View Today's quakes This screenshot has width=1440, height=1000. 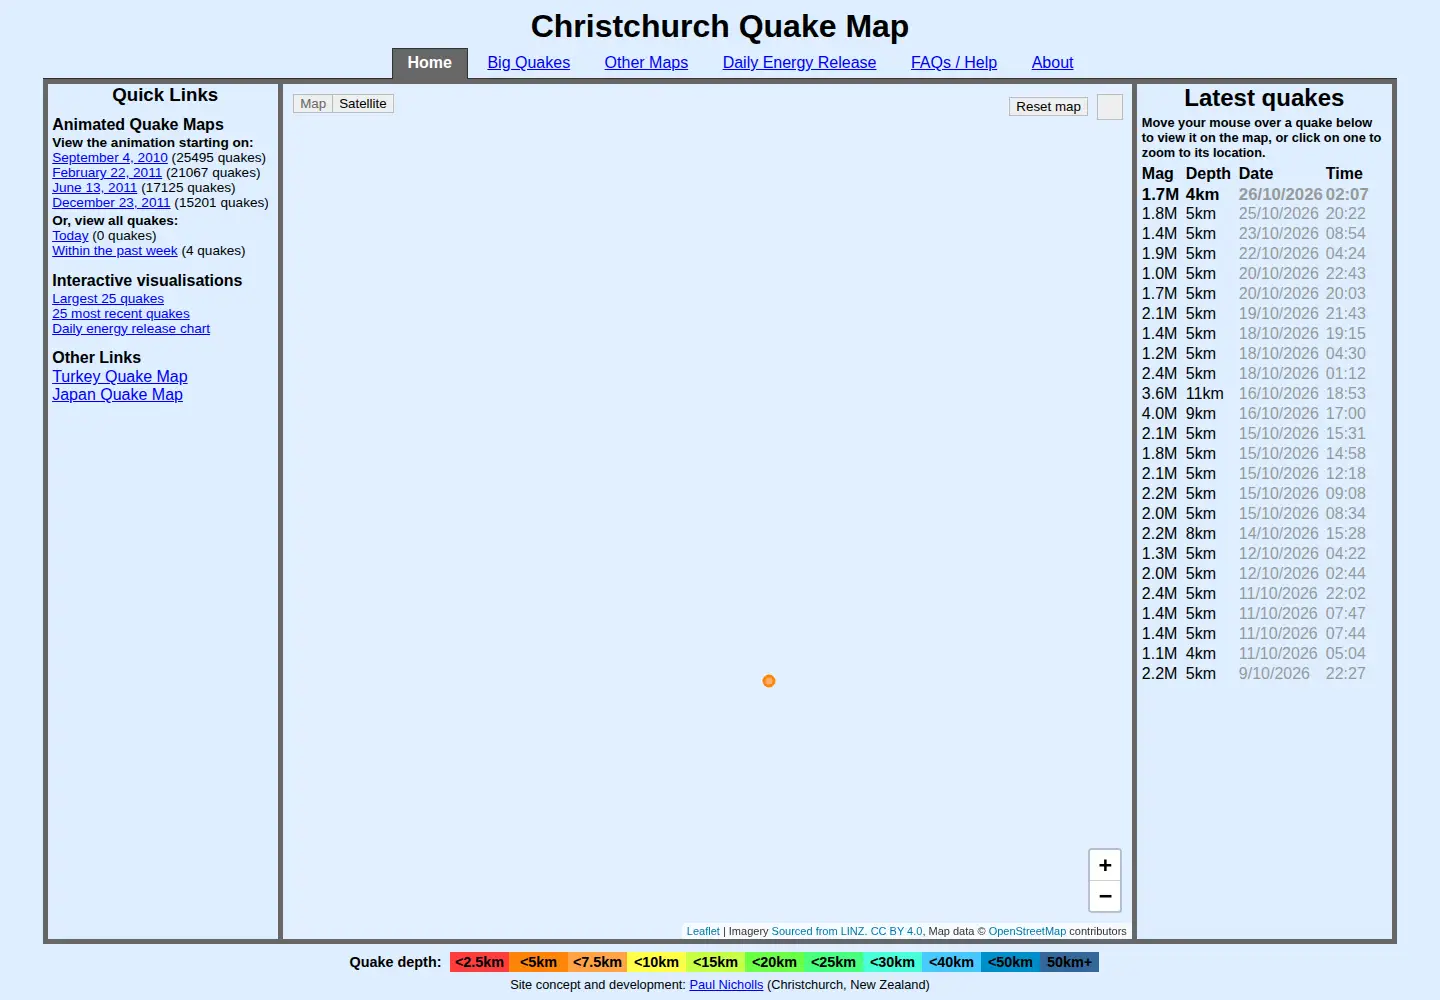click(70, 236)
